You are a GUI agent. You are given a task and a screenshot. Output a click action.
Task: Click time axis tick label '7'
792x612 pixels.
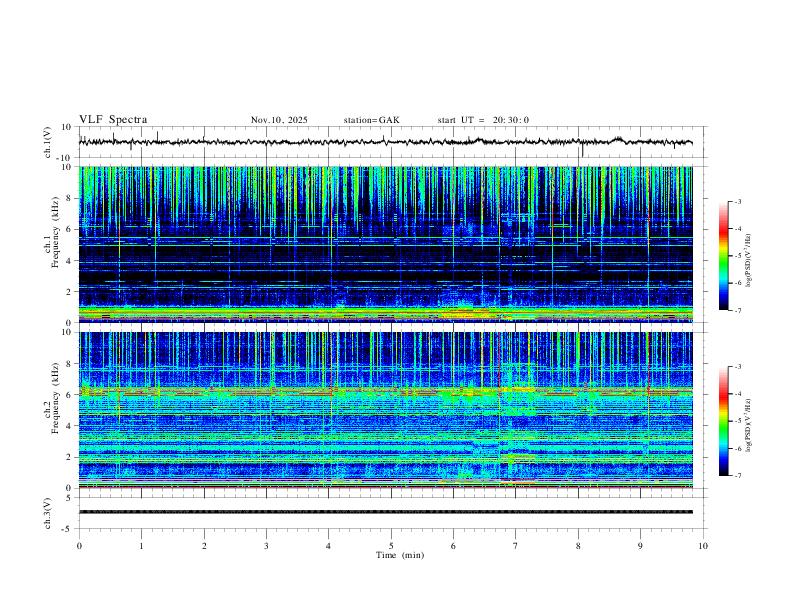(516, 546)
